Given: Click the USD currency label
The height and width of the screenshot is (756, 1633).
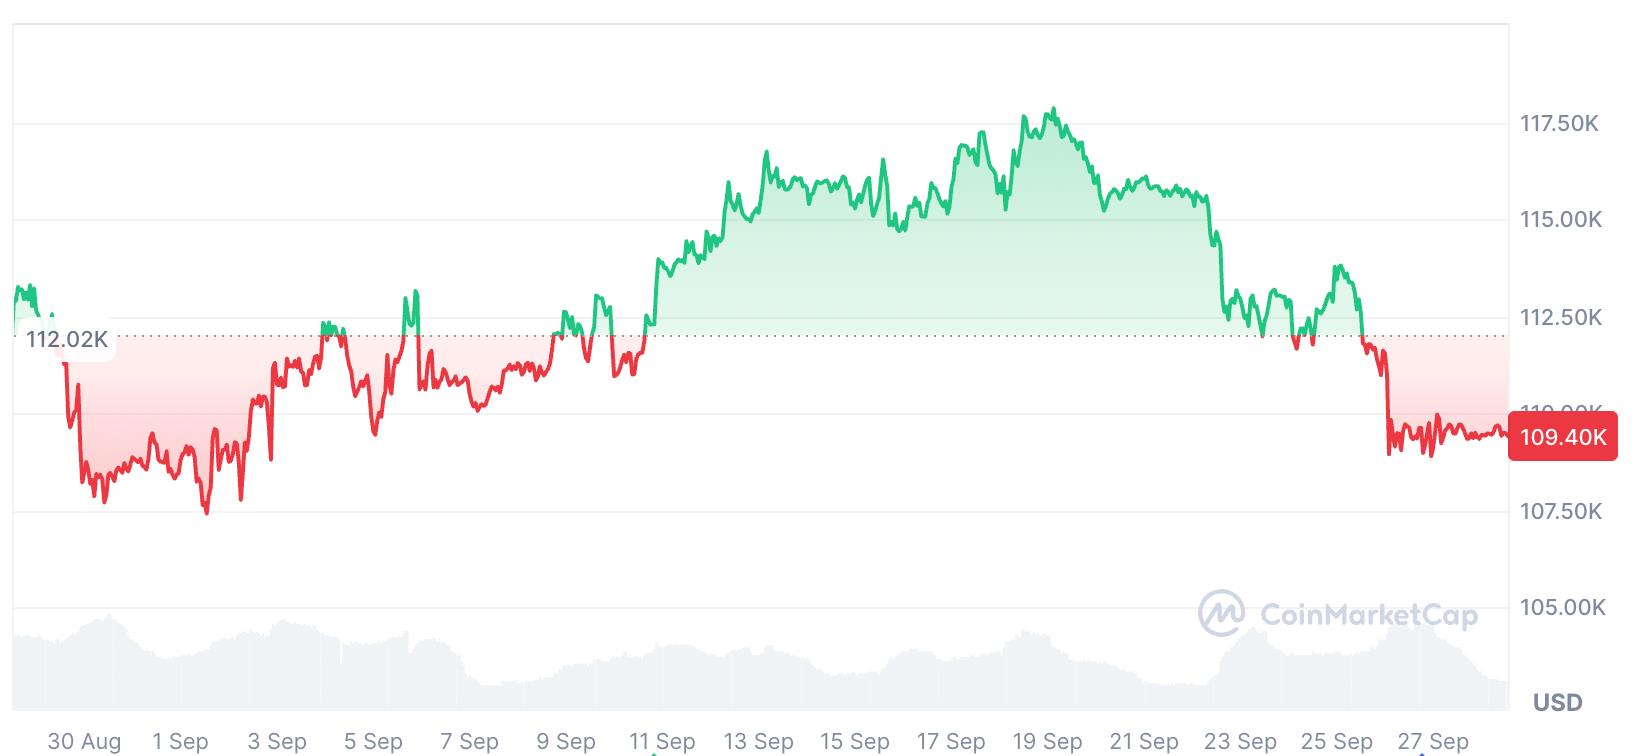Looking at the screenshot, I should coord(1557,702).
